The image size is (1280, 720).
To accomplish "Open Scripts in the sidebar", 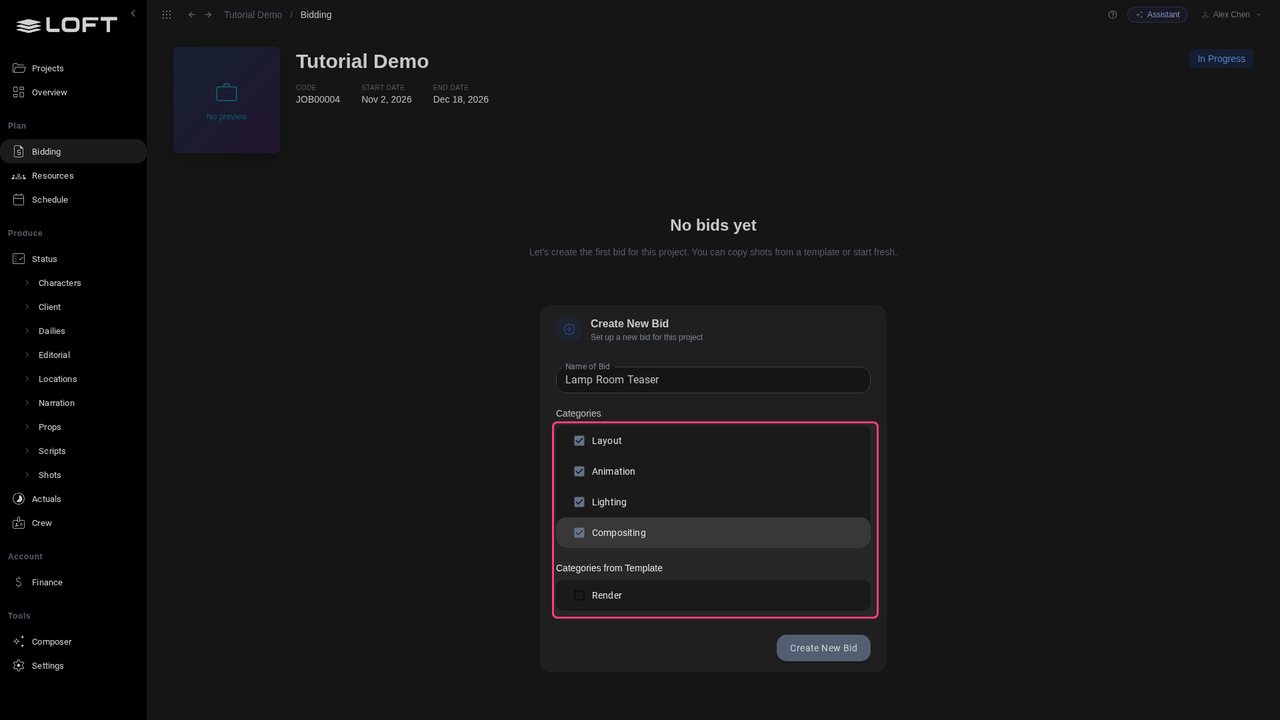I will pos(52,451).
